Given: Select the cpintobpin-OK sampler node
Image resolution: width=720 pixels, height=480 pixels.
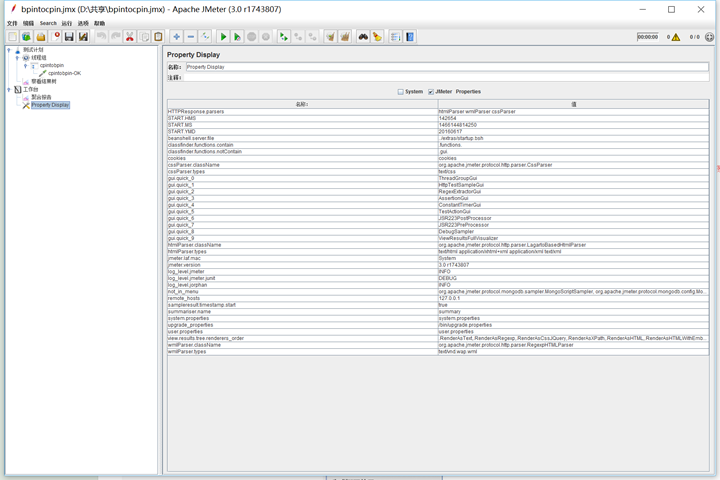Looking at the screenshot, I should click(x=65, y=73).
